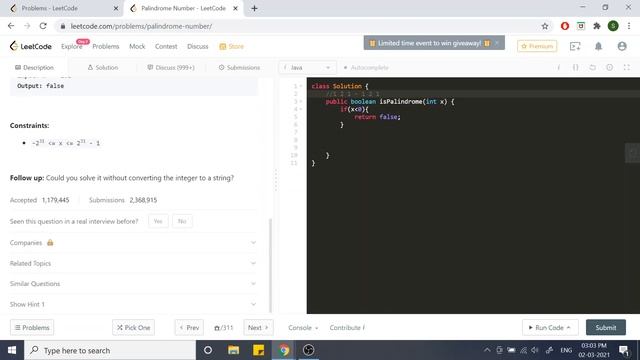Go to the Mock page
Image resolution: width=640 pixels, height=360 pixels.
[137, 47]
